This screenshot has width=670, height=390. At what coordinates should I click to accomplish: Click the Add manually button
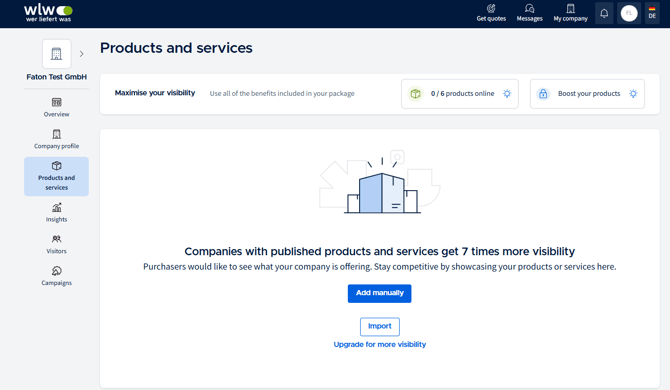[x=379, y=293]
